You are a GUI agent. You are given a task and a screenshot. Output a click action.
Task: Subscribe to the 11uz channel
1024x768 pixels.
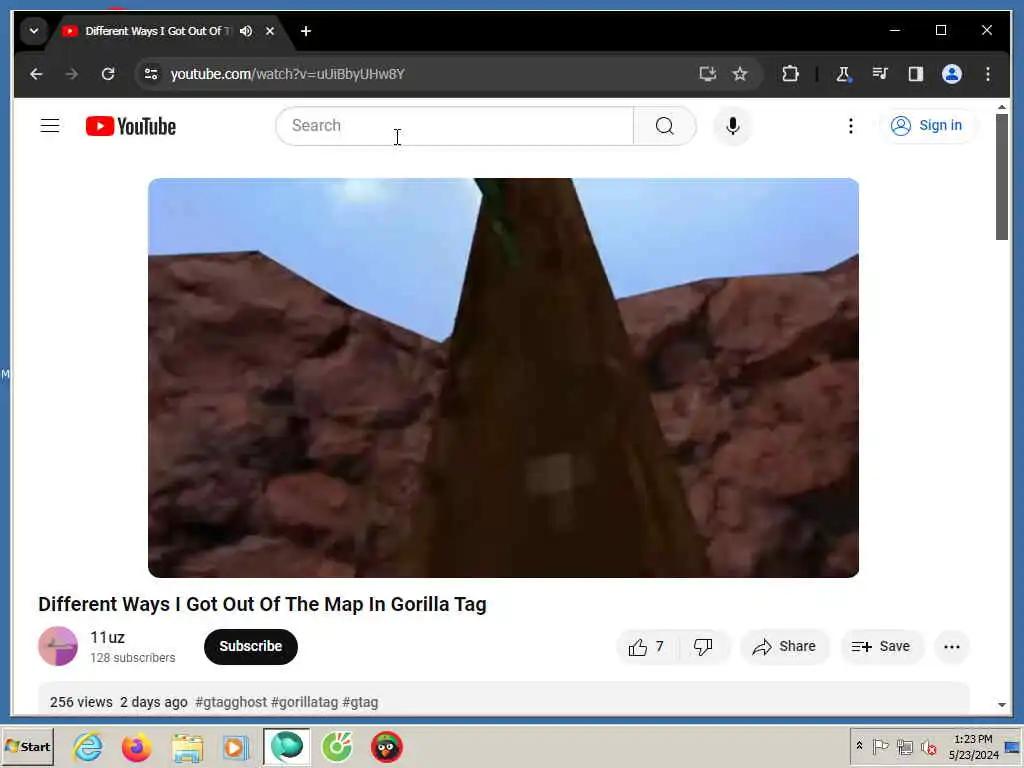251,647
